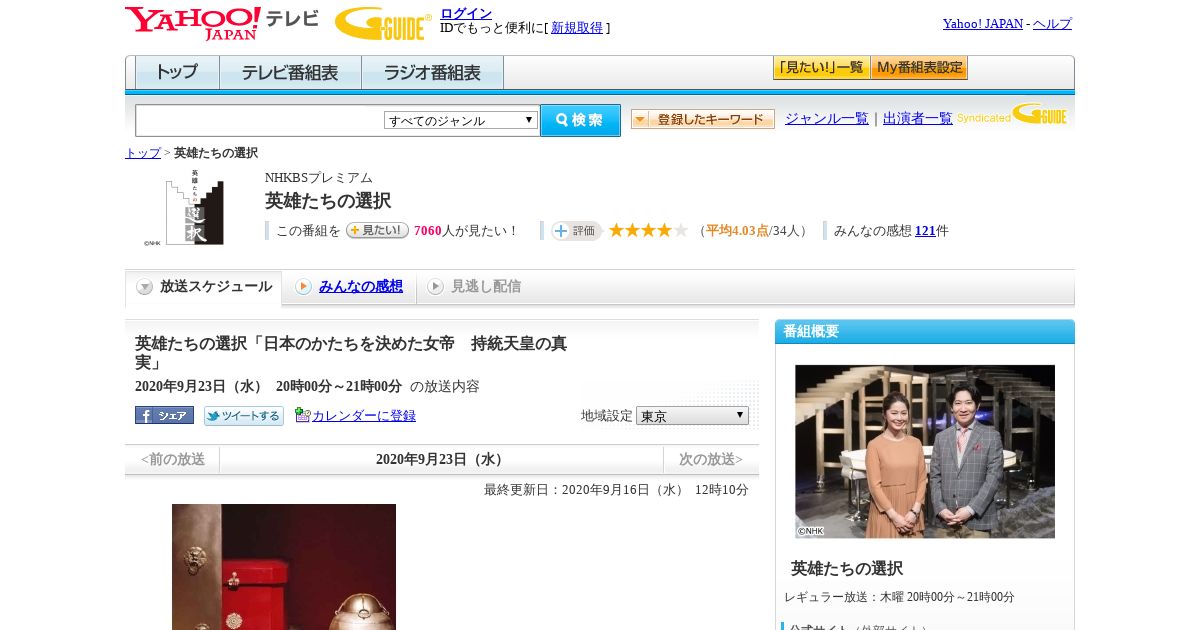The width and height of the screenshot is (1200, 630).
Task: Click the star rating display
Action: (x=648, y=230)
